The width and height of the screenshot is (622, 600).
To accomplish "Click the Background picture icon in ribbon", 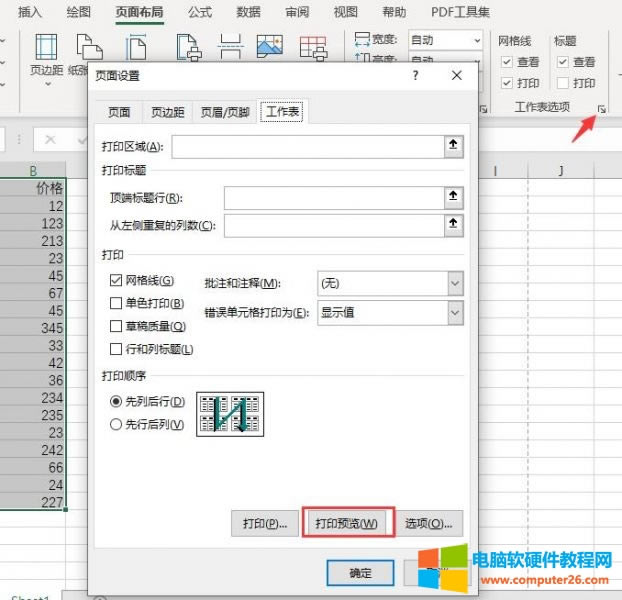I will (270, 48).
